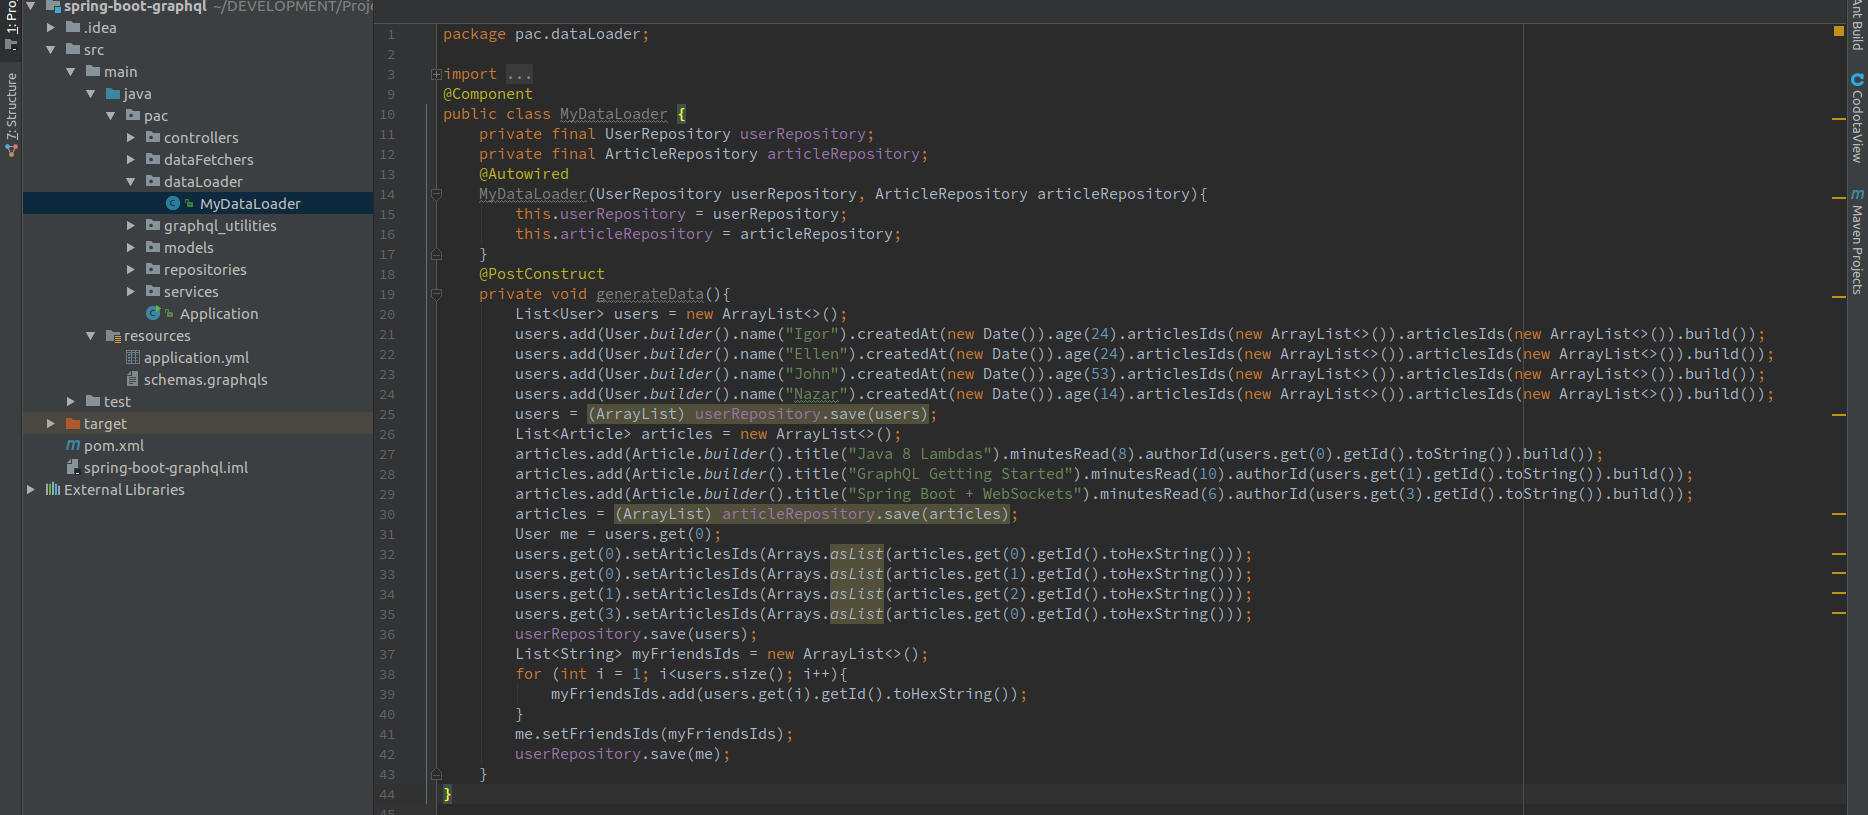Select pom.xml in project tree
Viewport: 1868px width, 815px height.
(x=114, y=445)
